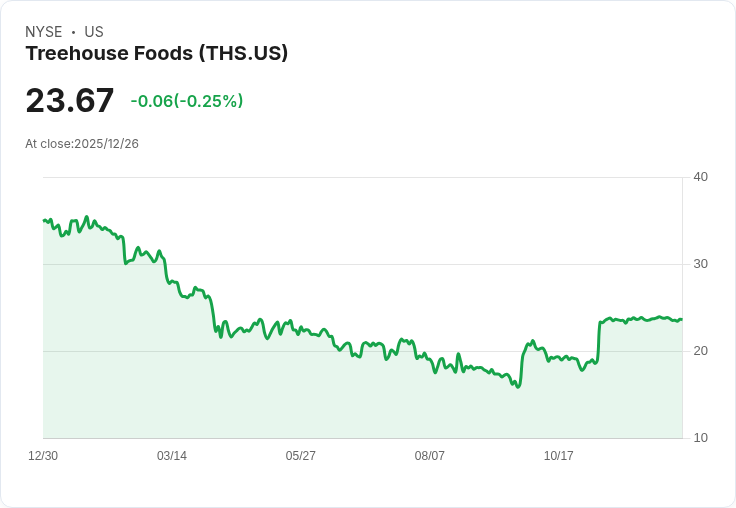Click the 20 price axis label
The image size is (736, 508).
[700, 351]
